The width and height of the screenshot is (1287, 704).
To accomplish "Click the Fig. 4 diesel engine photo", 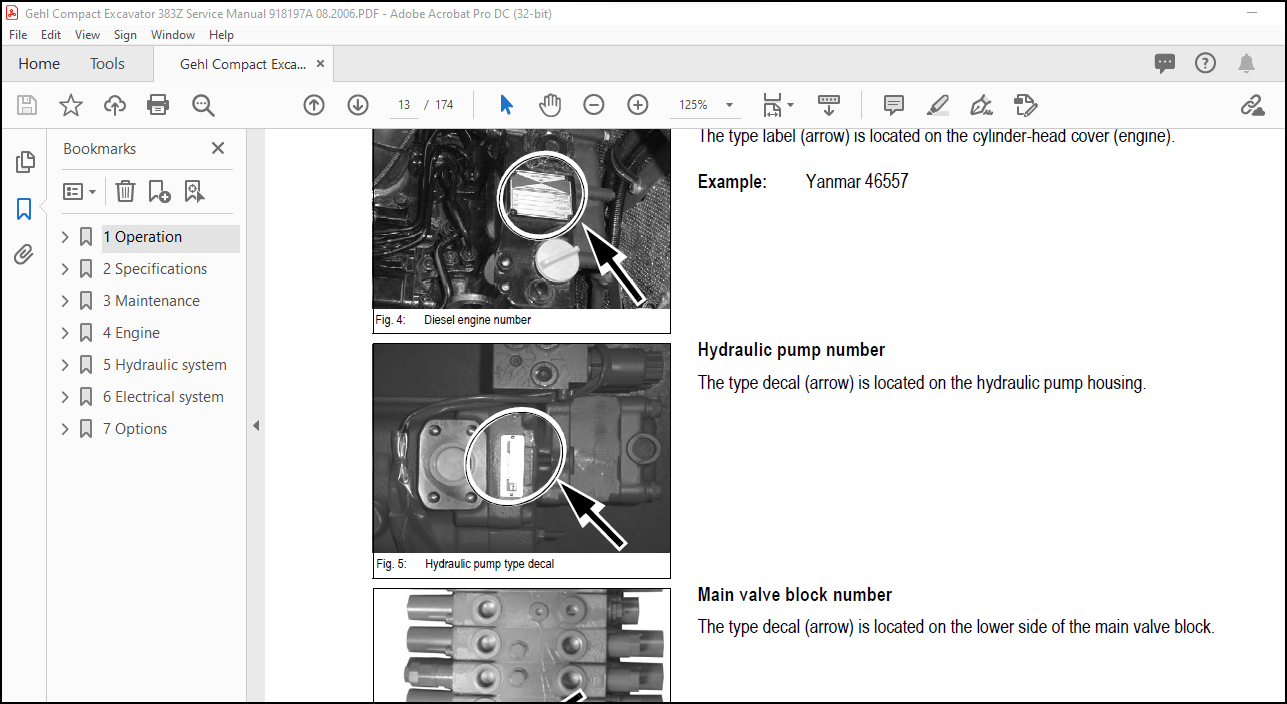I will (522, 219).
